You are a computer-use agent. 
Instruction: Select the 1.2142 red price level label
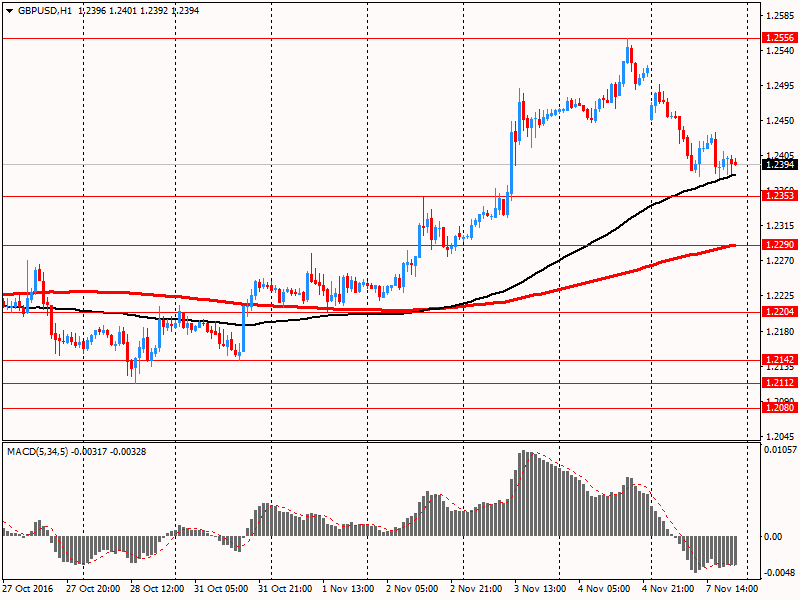click(780, 360)
